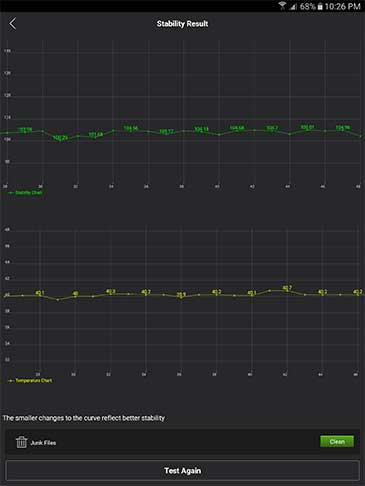Select the Temperature Chart legend entry
Viewport: 365px width, 486px height.
coord(30,380)
